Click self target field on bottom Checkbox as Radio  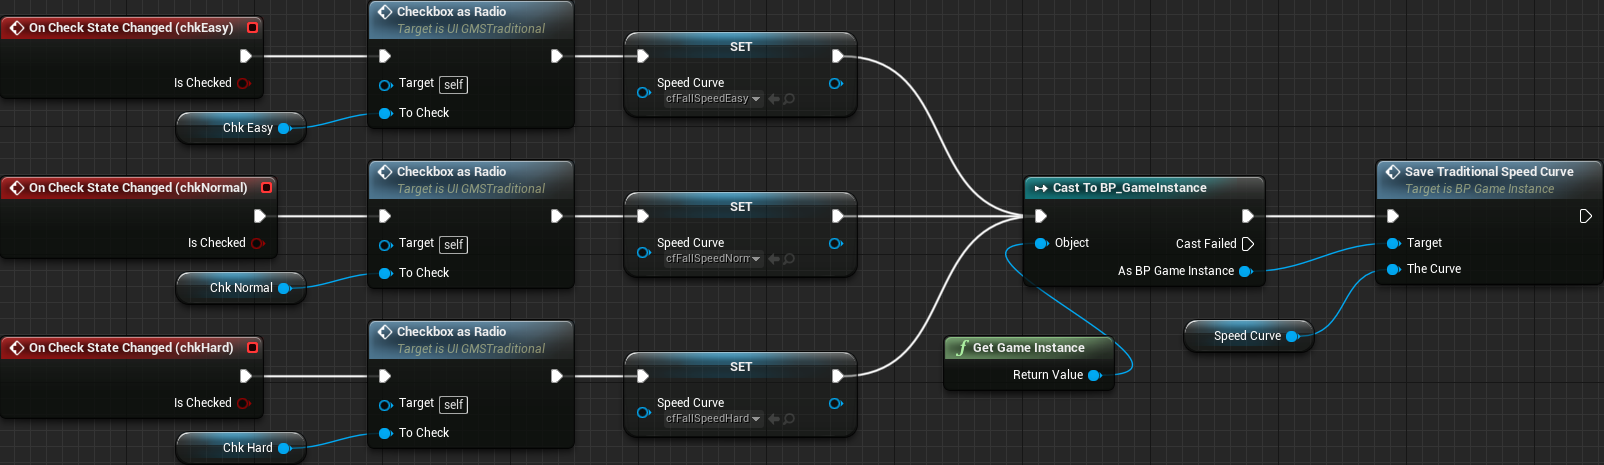(x=453, y=405)
